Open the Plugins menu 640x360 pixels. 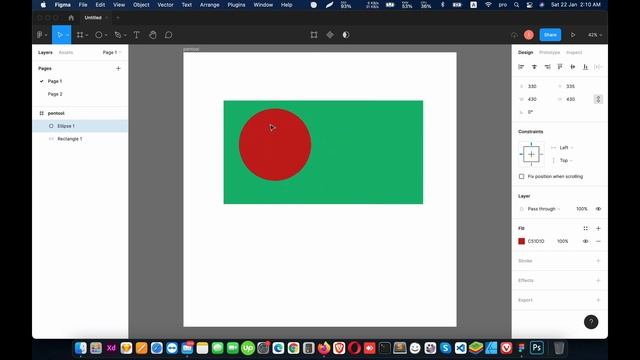236,5
